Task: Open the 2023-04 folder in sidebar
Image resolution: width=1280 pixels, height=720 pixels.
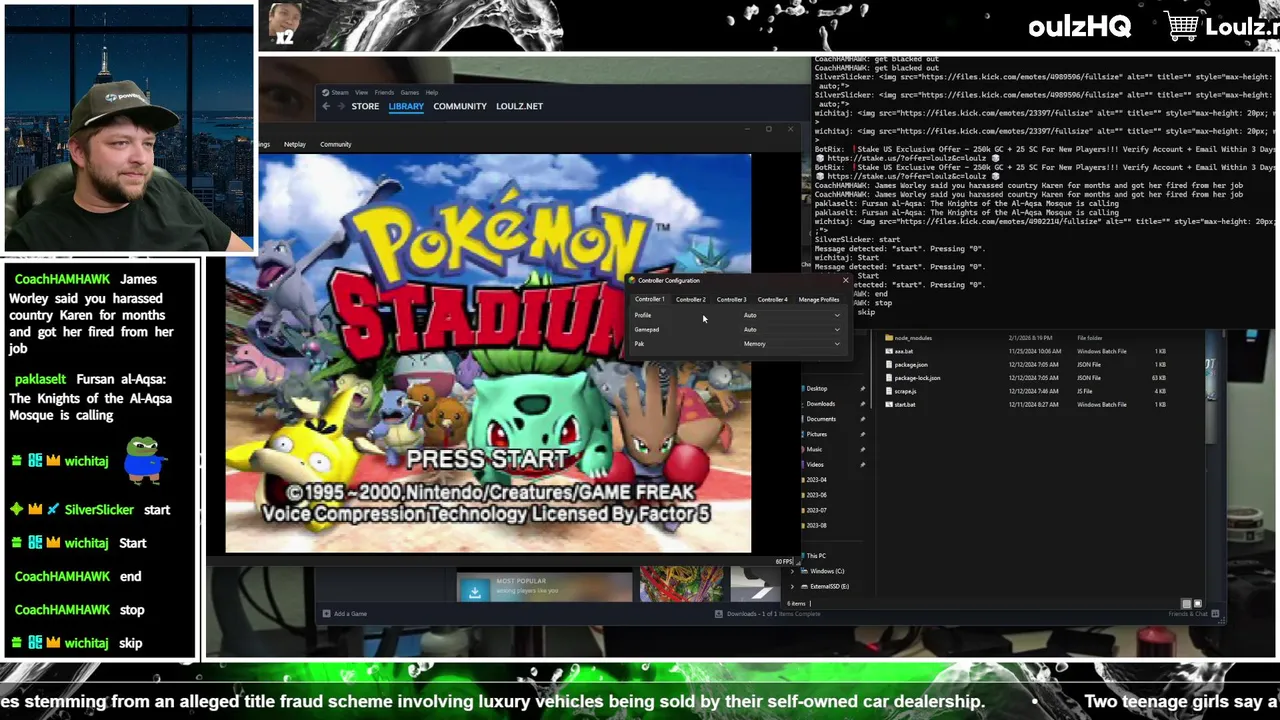Action: click(816, 480)
